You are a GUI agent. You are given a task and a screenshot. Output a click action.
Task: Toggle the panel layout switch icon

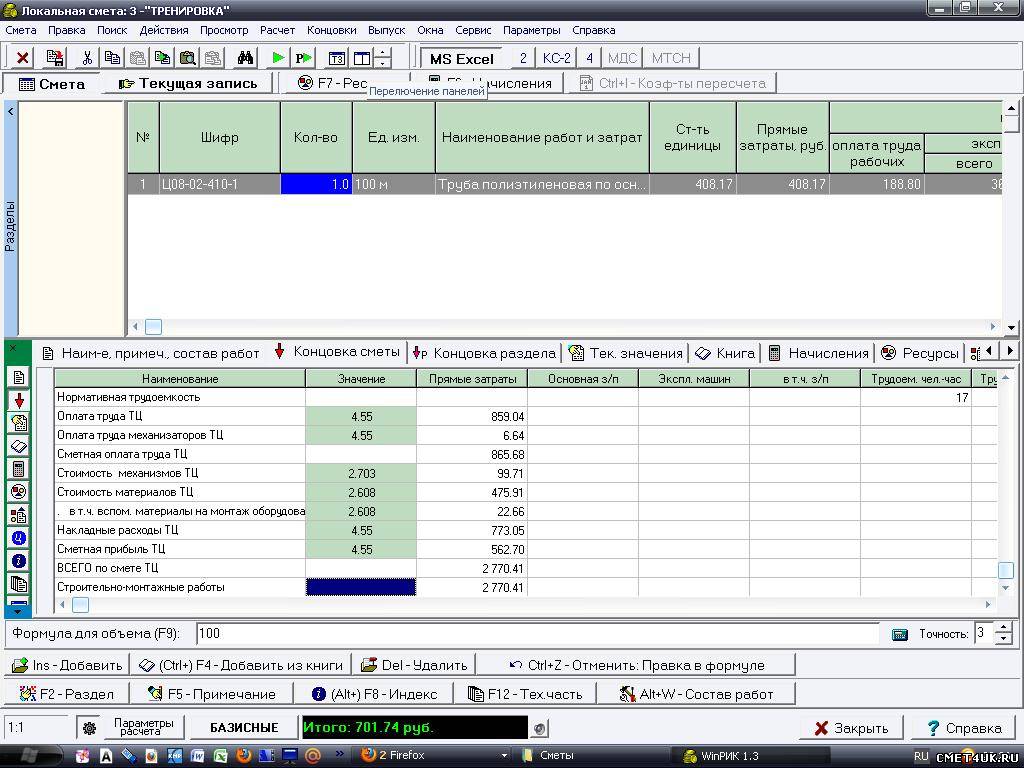362,58
